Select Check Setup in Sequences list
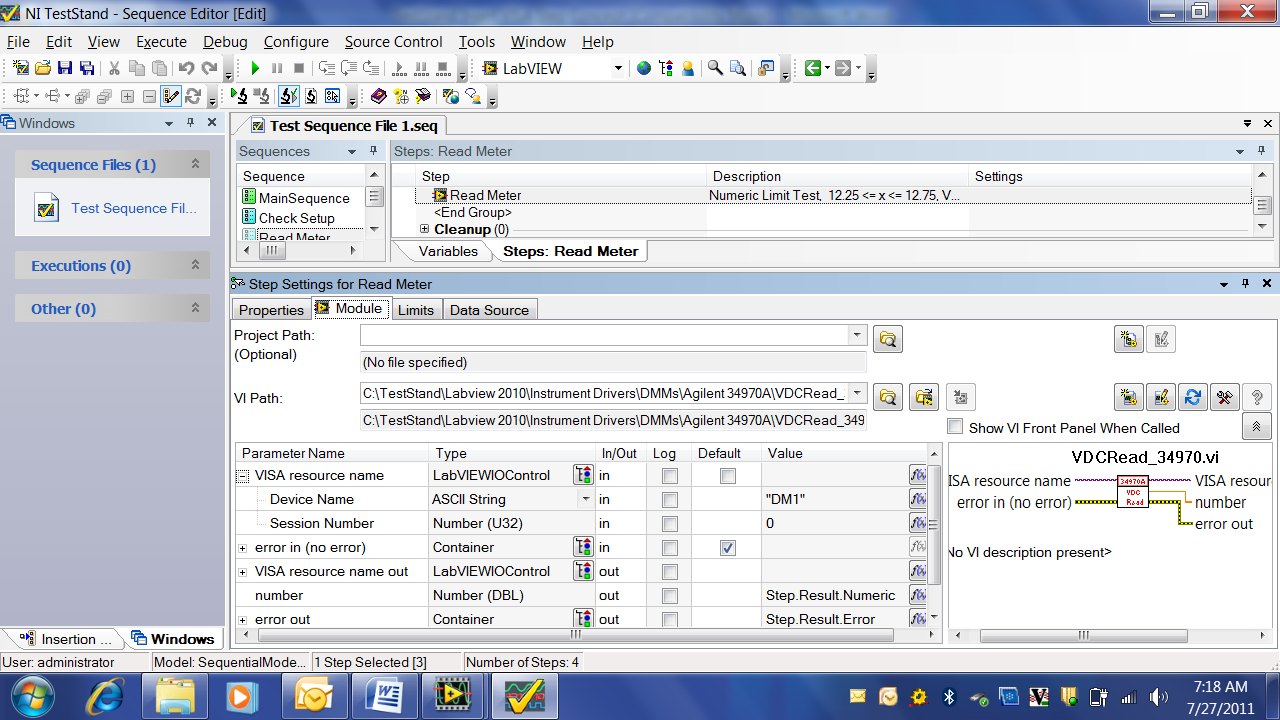Screen dimensions: 1280x720 coord(297,218)
